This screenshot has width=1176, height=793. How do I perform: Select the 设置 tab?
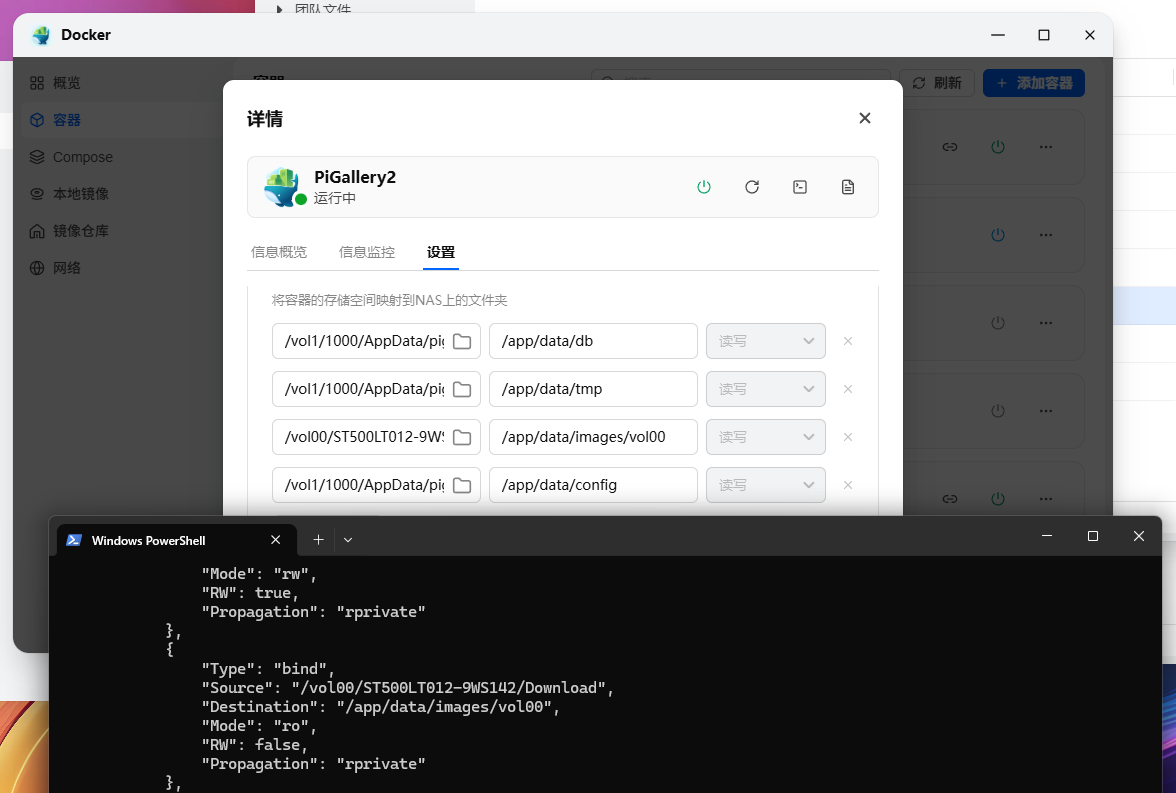point(441,252)
